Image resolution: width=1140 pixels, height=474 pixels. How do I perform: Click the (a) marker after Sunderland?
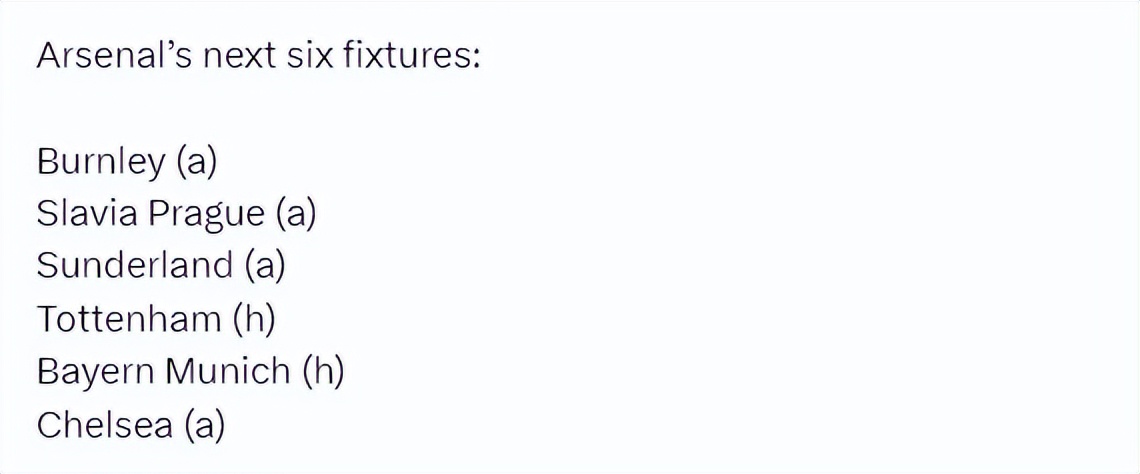point(265,266)
